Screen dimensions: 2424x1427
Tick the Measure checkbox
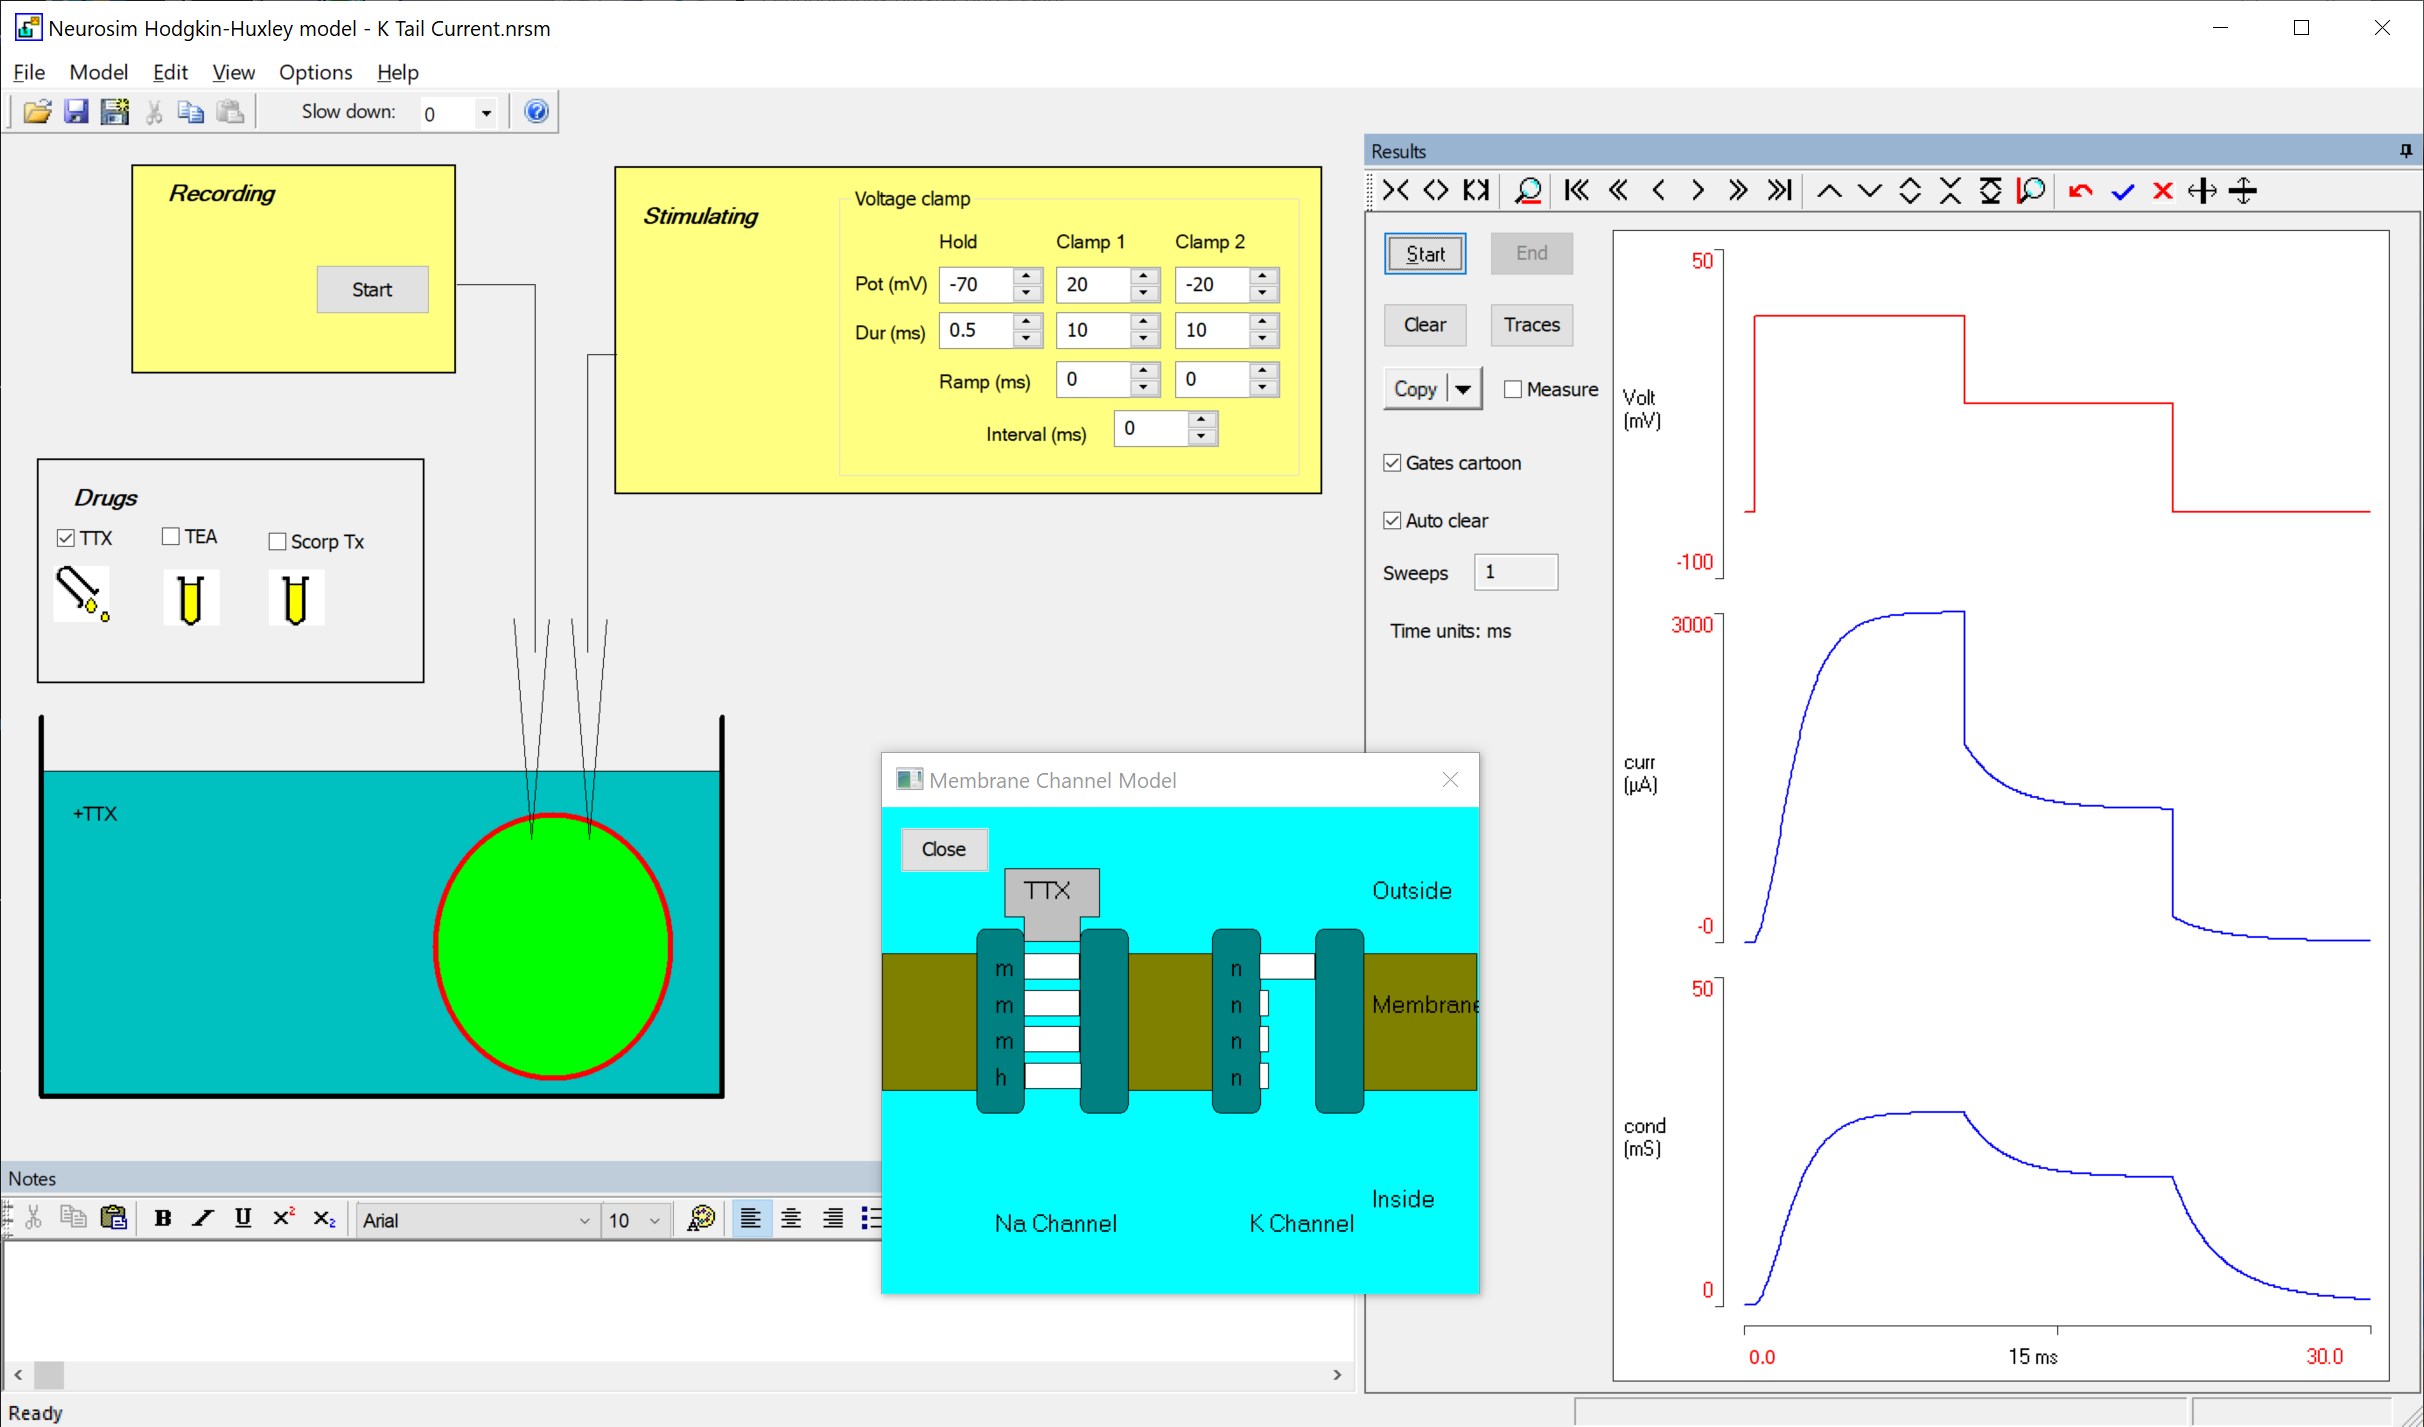[1513, 389]
